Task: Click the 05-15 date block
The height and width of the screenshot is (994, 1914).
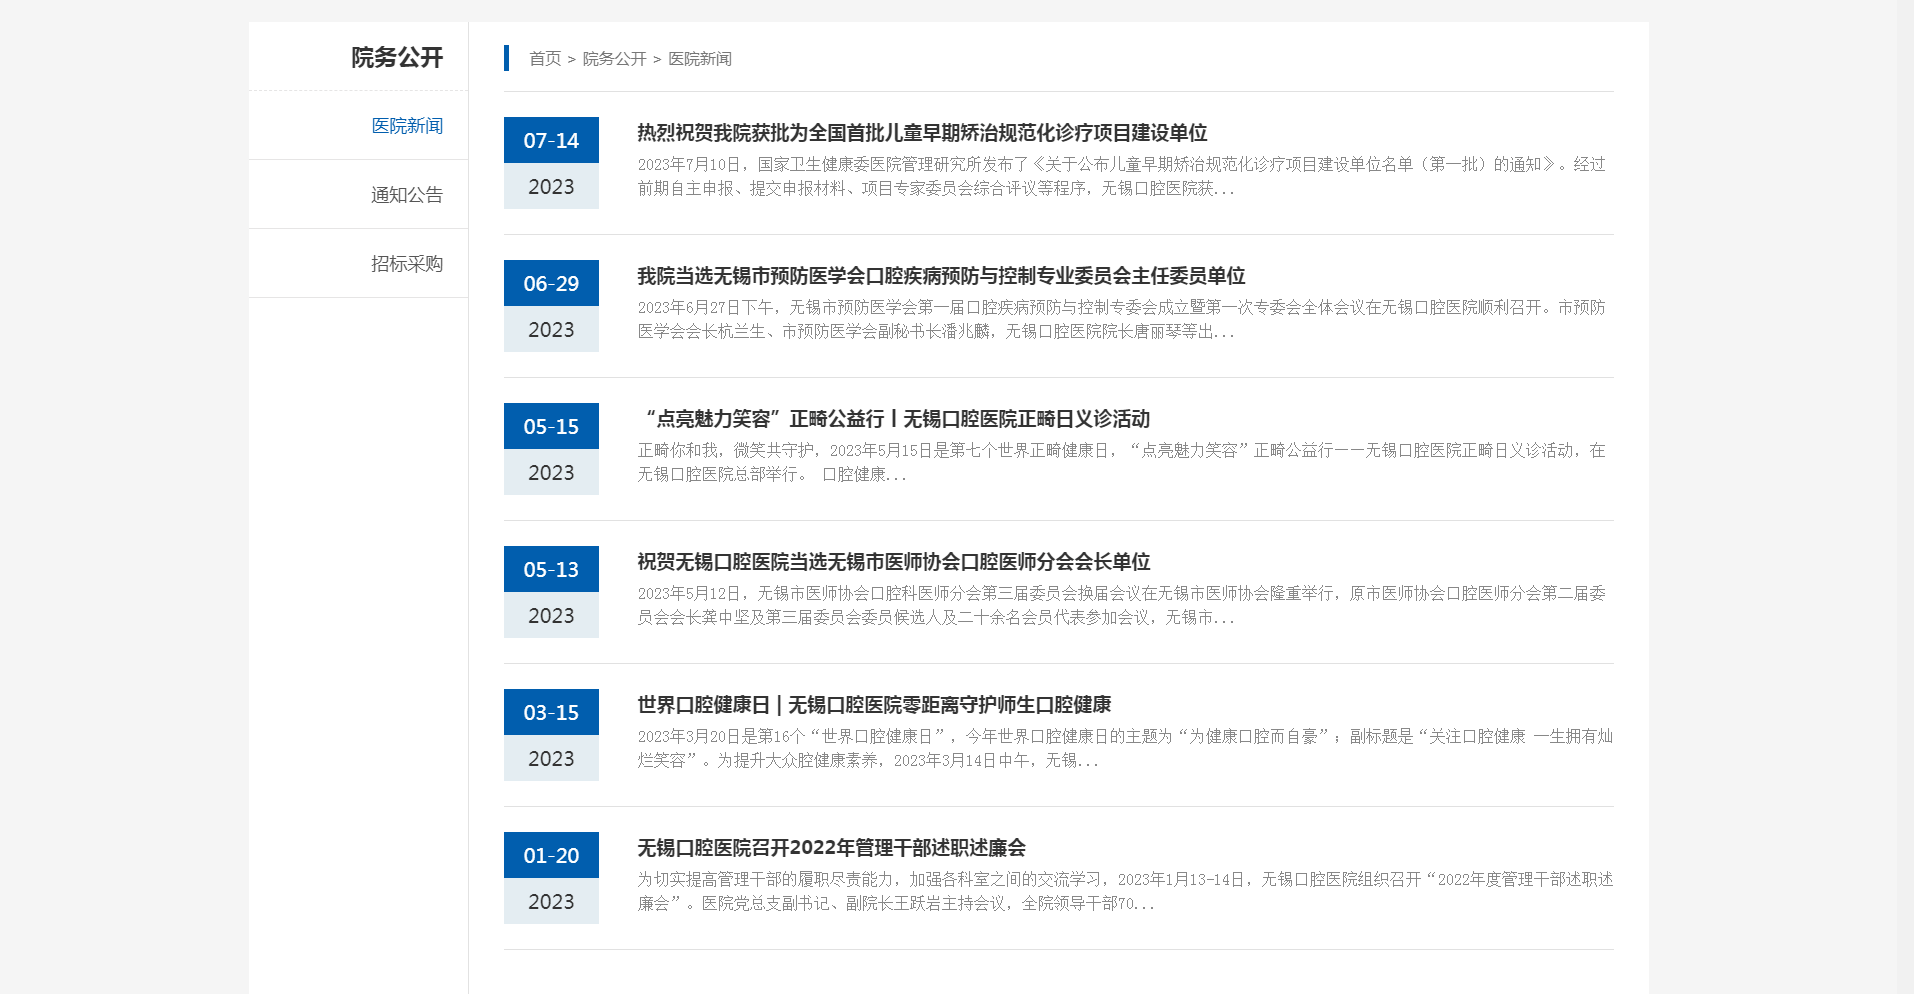Action: [551, 427]
